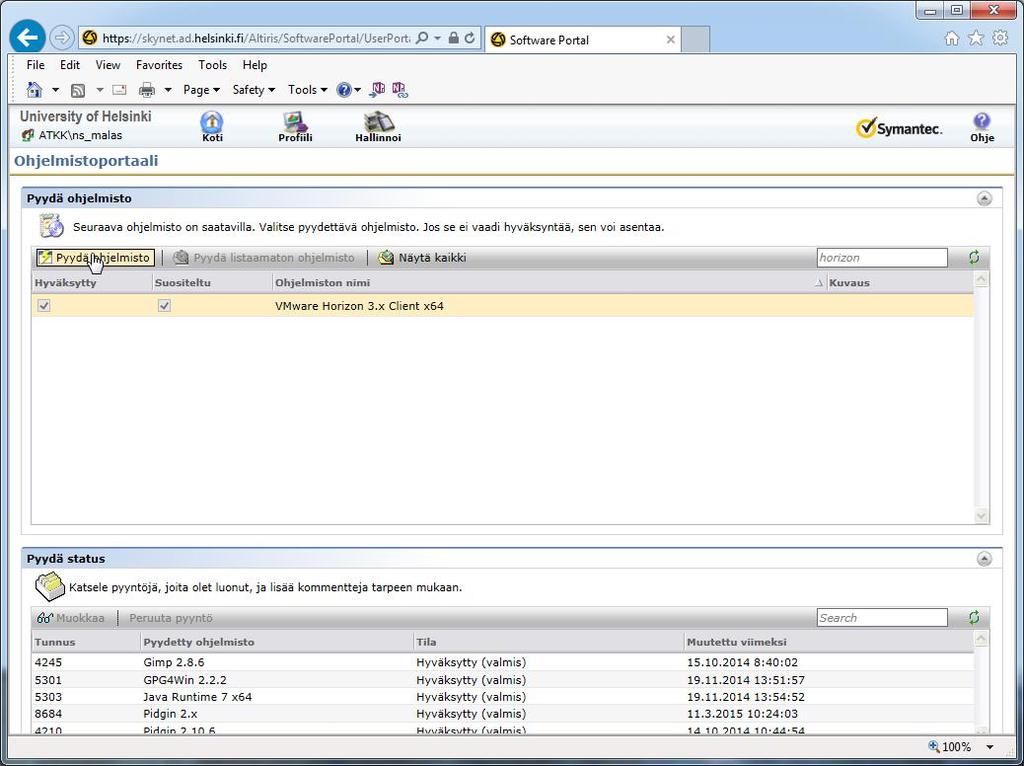Open the Tools menu in menu bar

(213, 65)
